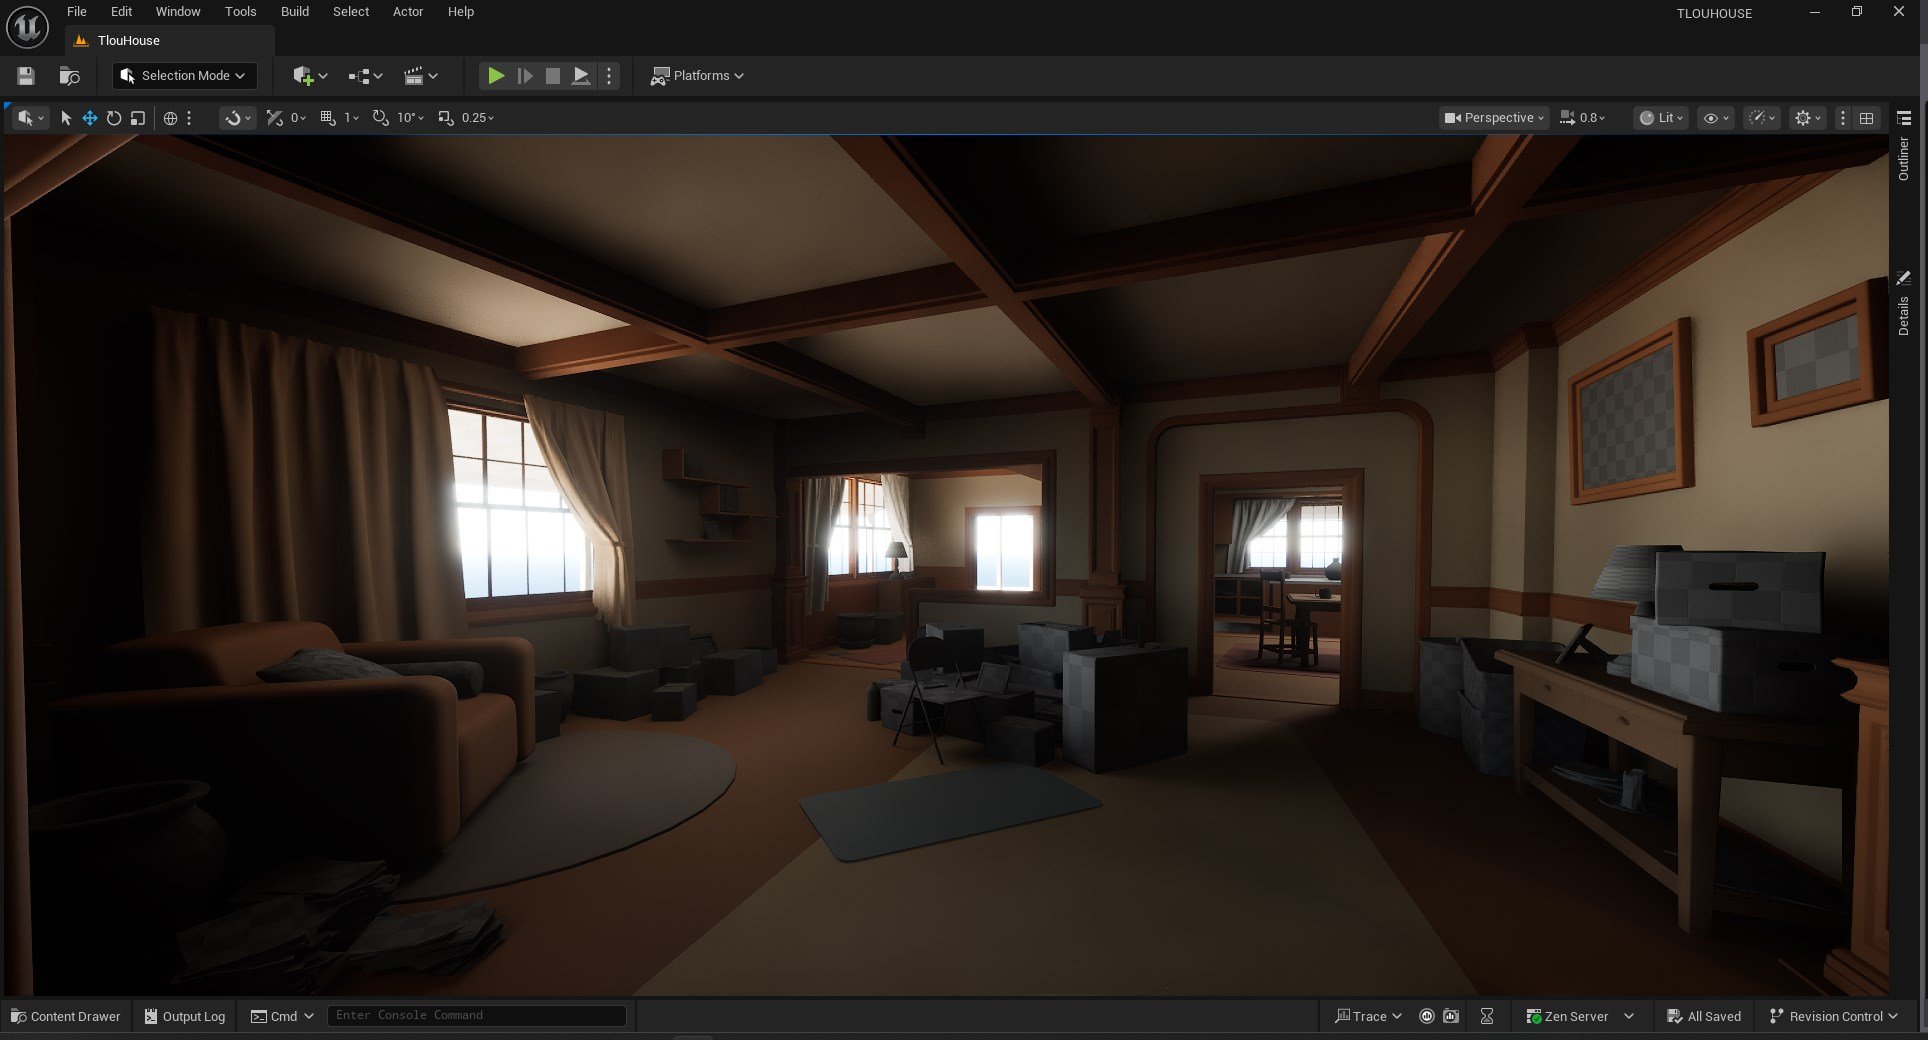Open the Zen Server status menu
Image resolution: width=1928 pixels, height=1040 pixels.
pyautogui.click(x=1579, y=1016)
